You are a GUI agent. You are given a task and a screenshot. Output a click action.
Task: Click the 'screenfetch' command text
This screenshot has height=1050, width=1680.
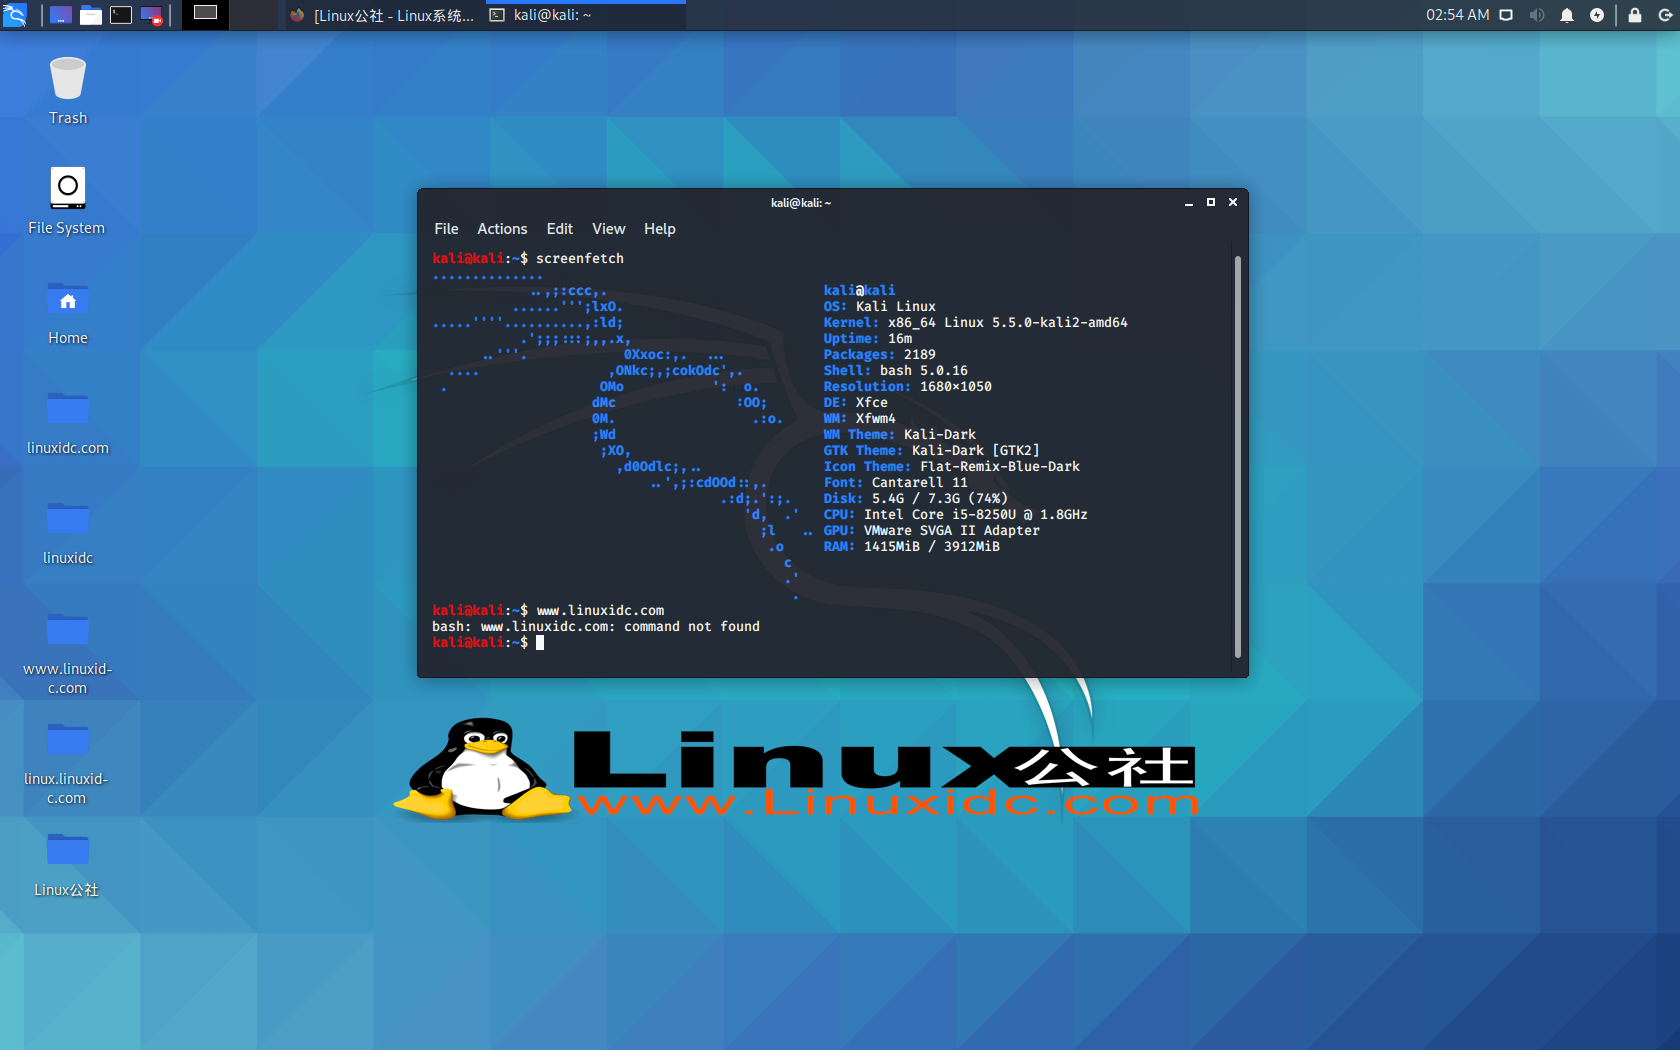(x=580, y=258)
